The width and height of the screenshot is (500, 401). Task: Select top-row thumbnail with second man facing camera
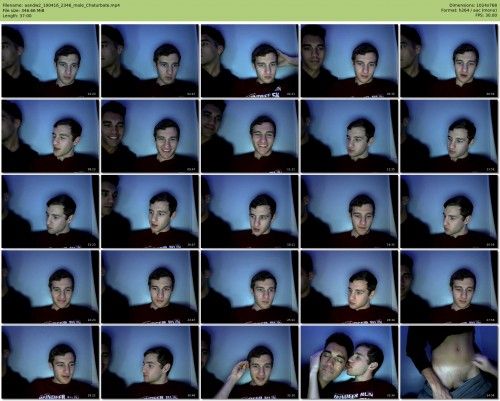(x=349, y=61)
